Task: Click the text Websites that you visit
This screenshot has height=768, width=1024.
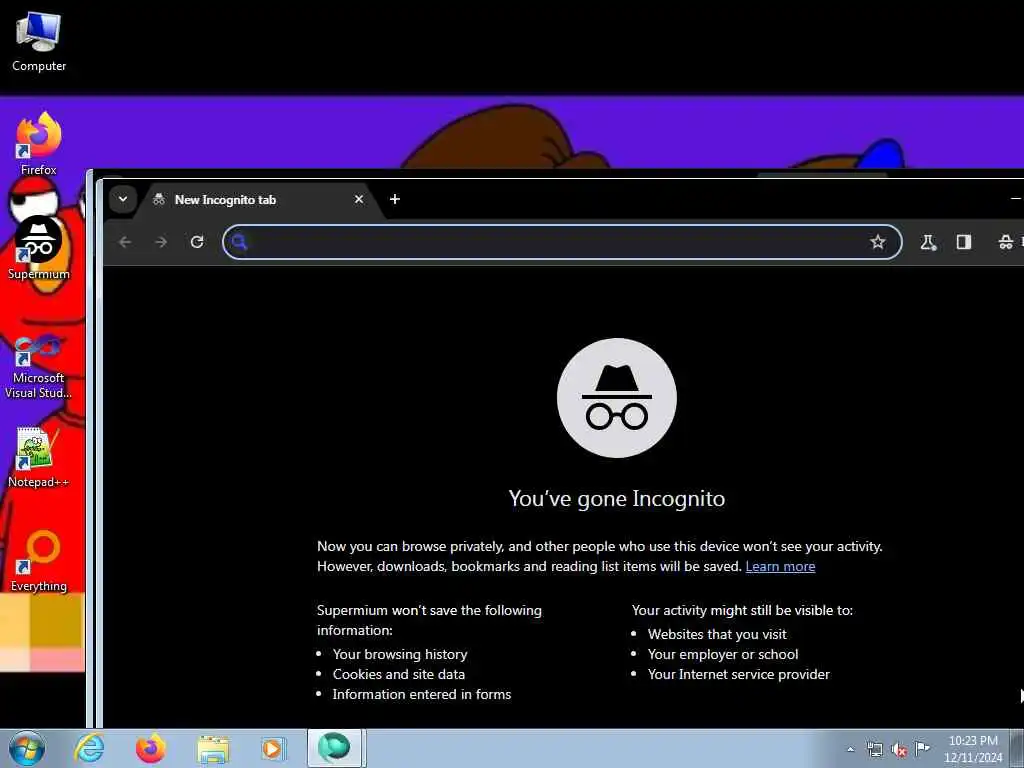Action: 717,634
